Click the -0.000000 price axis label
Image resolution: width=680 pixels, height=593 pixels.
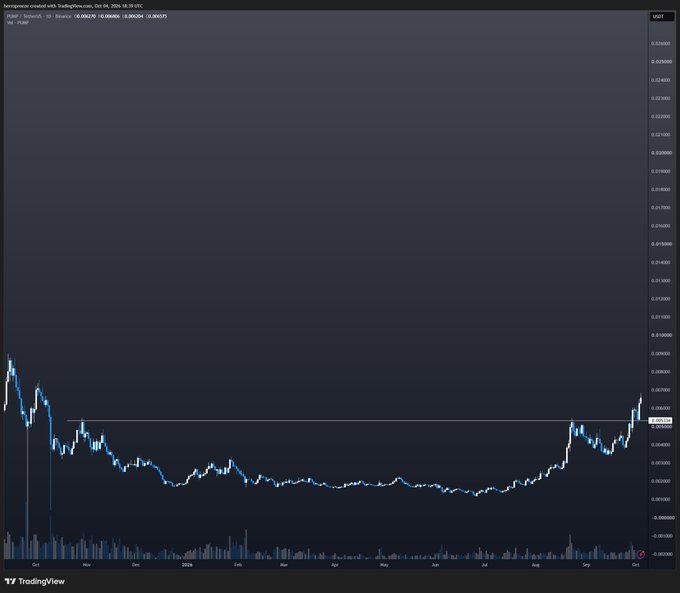(663, 518)
